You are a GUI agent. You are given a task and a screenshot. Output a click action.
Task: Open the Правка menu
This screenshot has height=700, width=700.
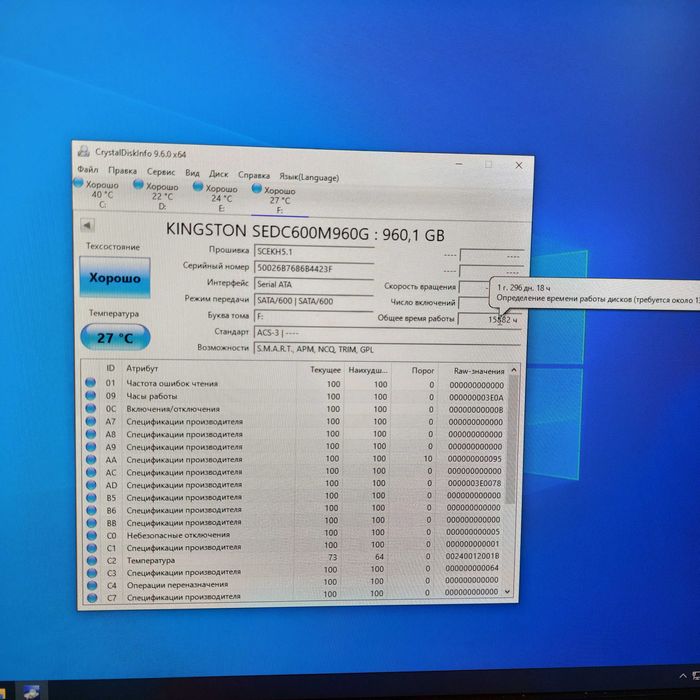pyautogui.click(x=122, y=171)
